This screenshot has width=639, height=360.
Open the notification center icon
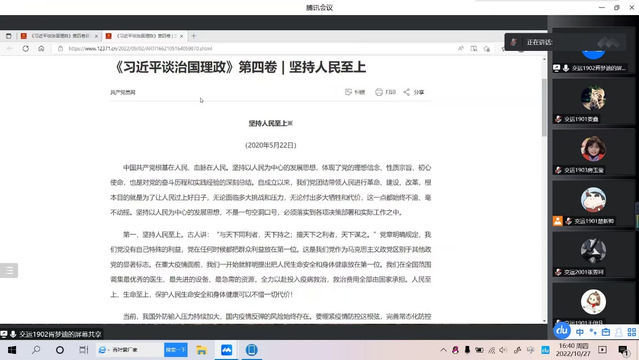[623, 350]
